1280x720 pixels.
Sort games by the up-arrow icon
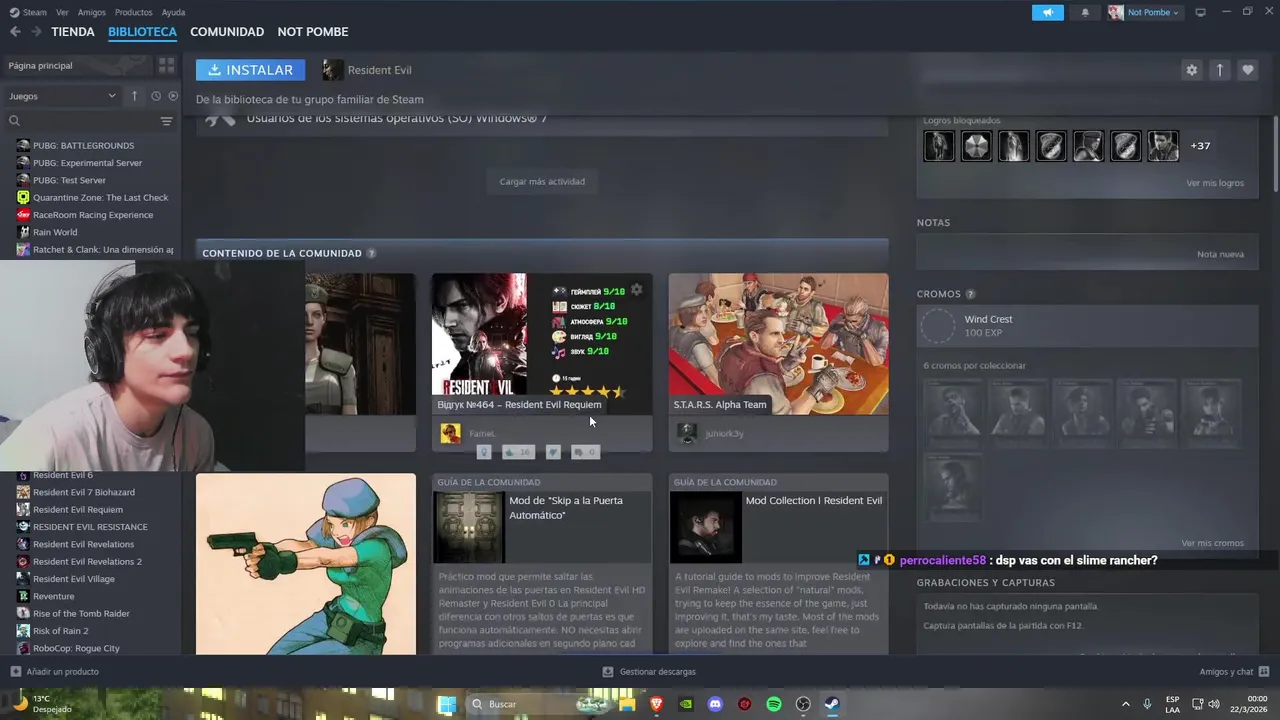[x=134, y=96]
